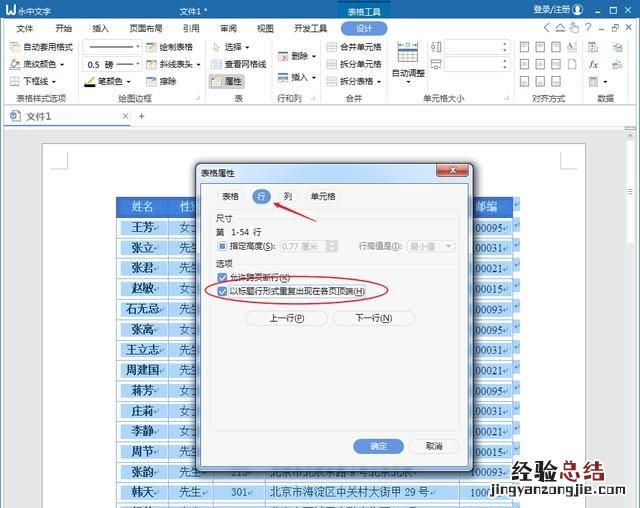Click the Help question mark icon
The image size is (640, 508).
pos(588,28)
